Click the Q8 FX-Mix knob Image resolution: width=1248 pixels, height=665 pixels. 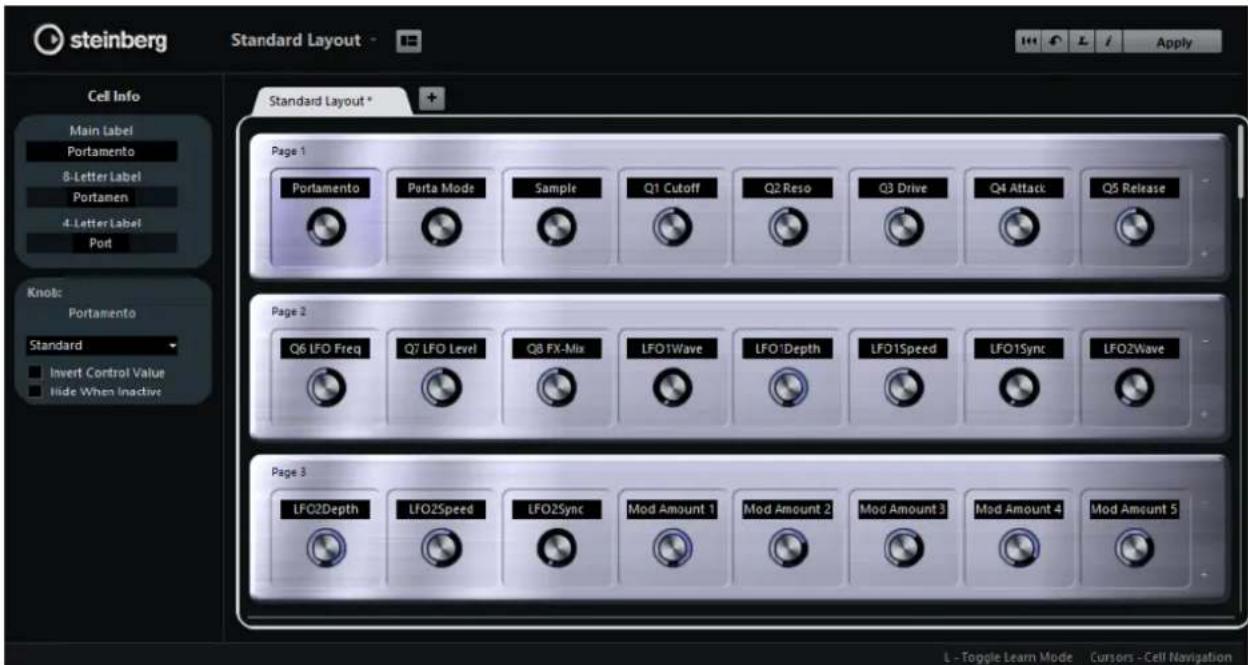pyautogui.click(x=557, y=390)
